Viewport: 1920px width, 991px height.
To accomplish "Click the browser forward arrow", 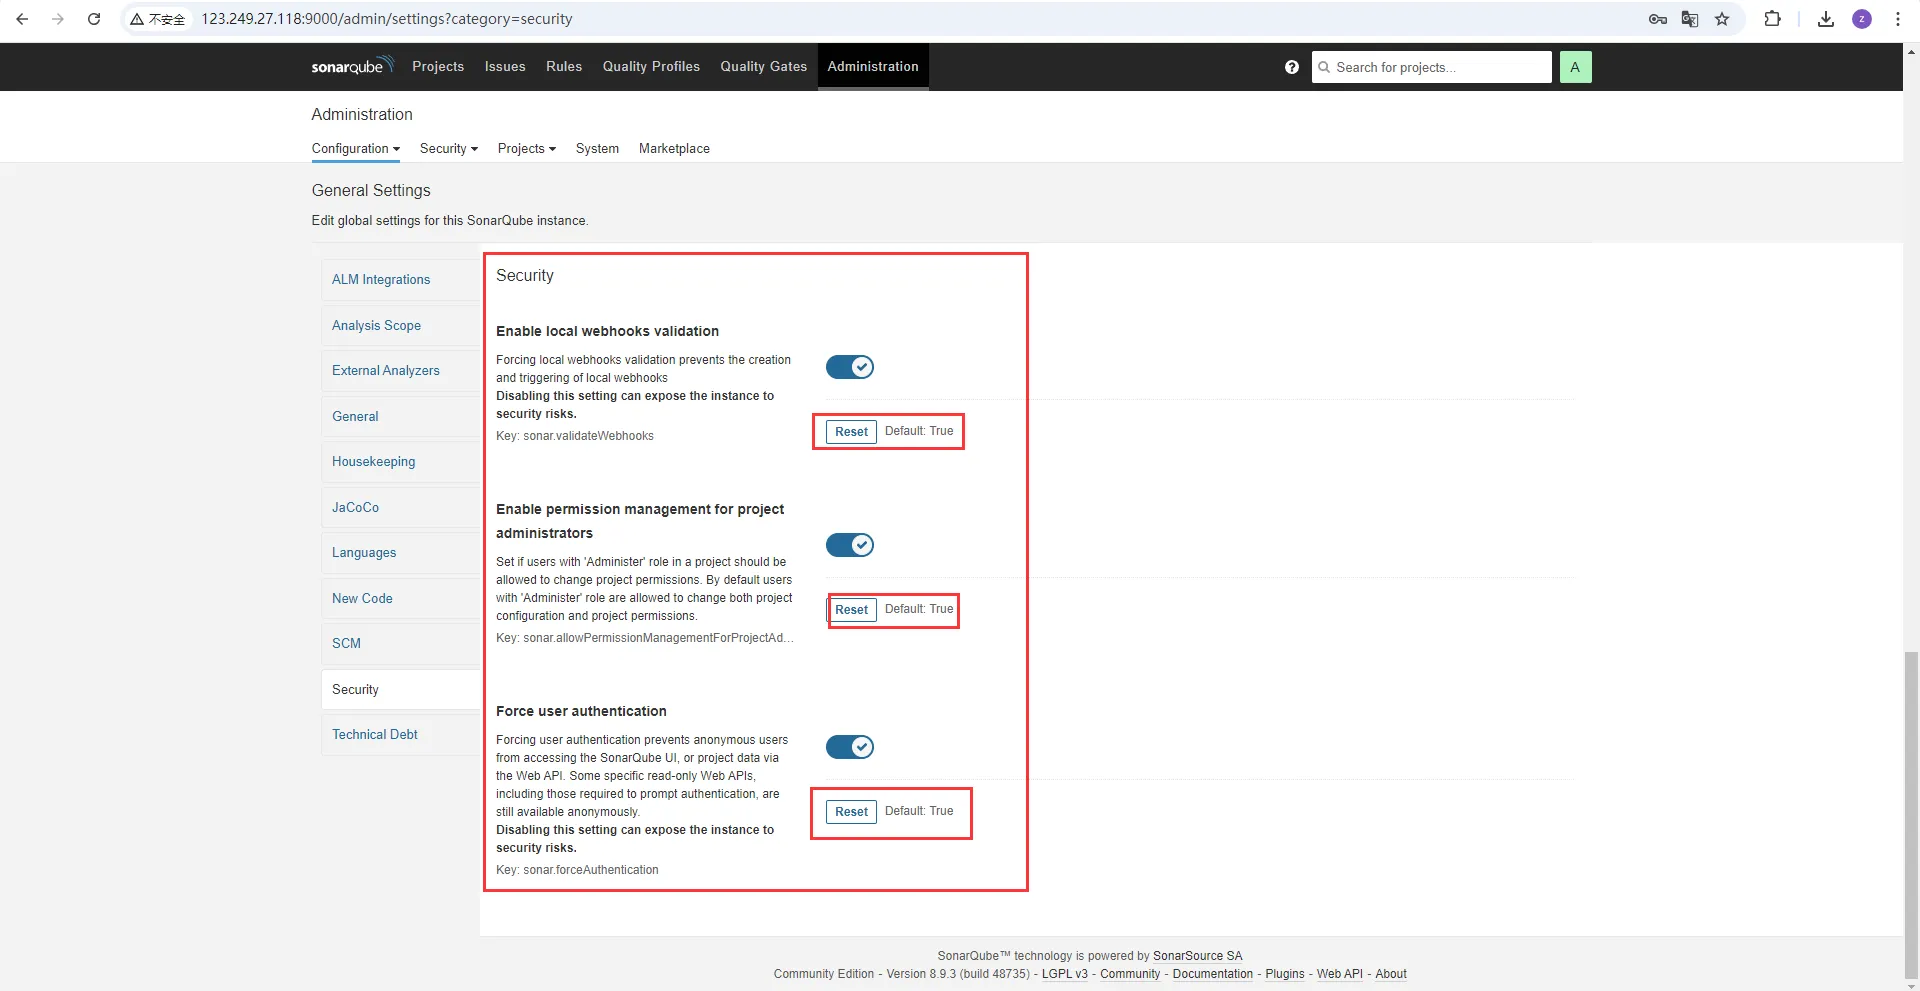I will point(58,19).
